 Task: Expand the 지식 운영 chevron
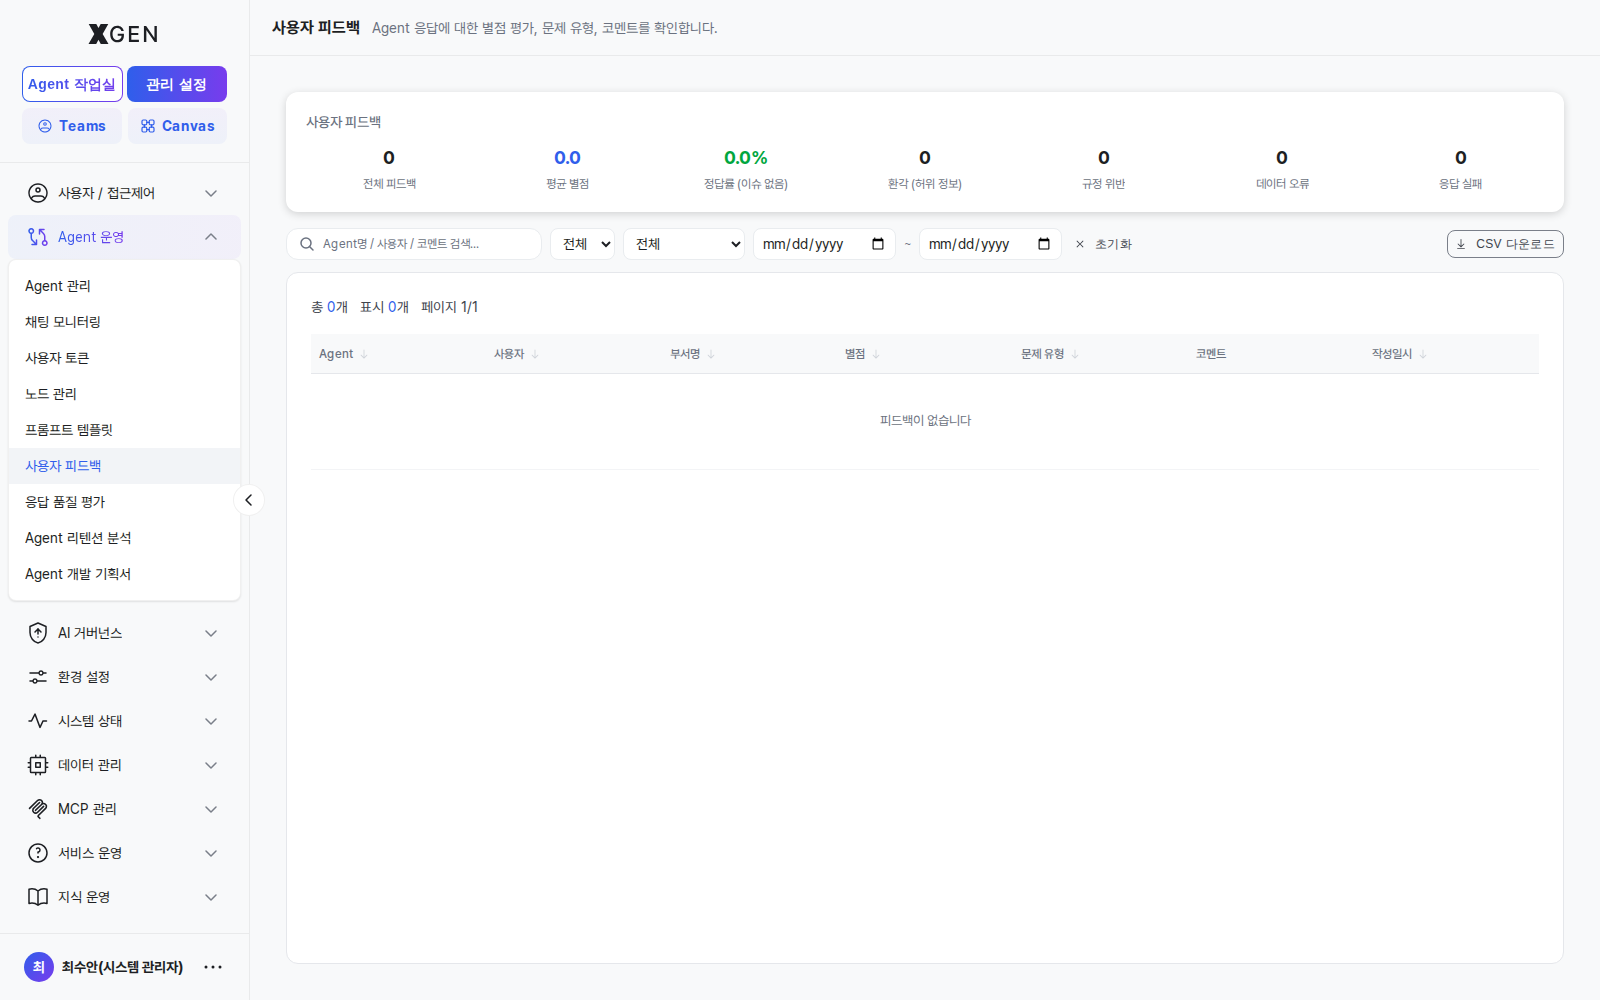(x=211, y=897)
